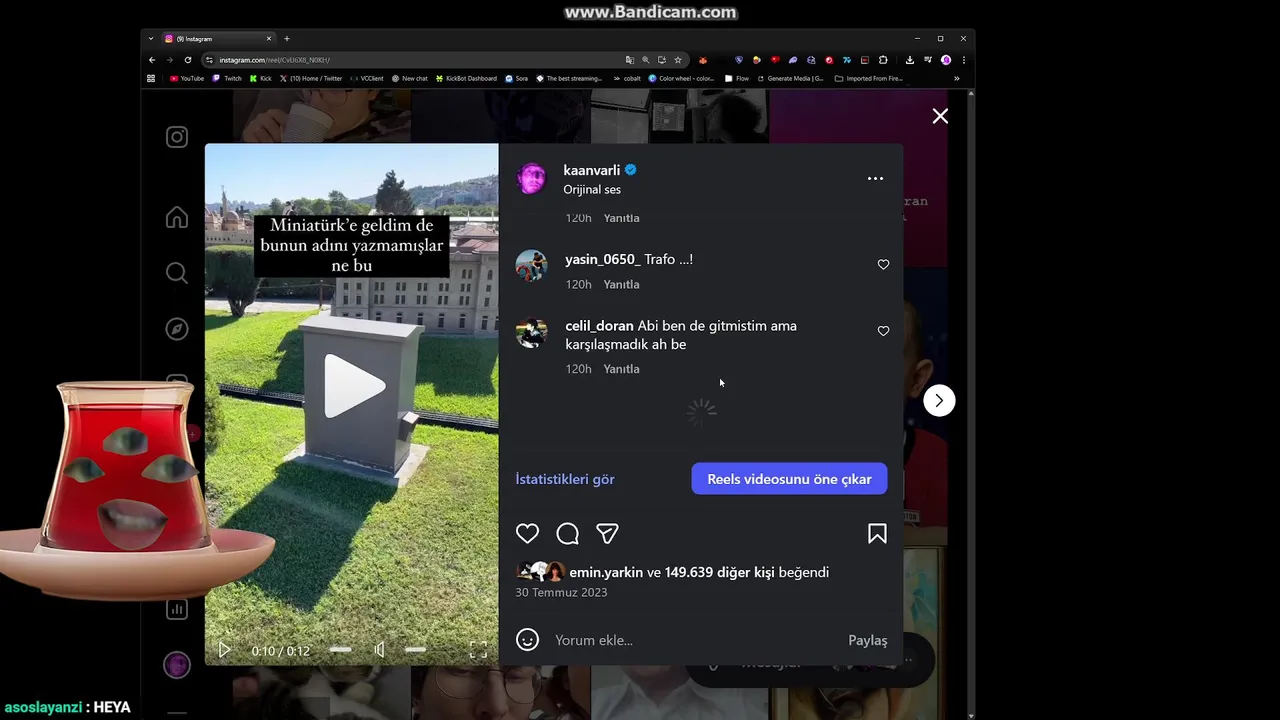
Task: Share the post with the paper-plane icon
Action: pyautogui.click(x=607, y=534)
